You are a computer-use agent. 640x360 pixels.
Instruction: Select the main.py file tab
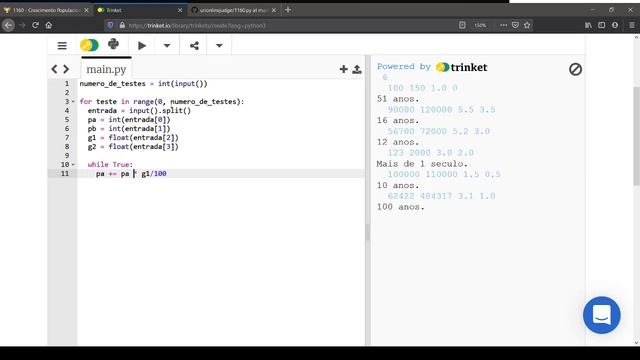(106, 69)
